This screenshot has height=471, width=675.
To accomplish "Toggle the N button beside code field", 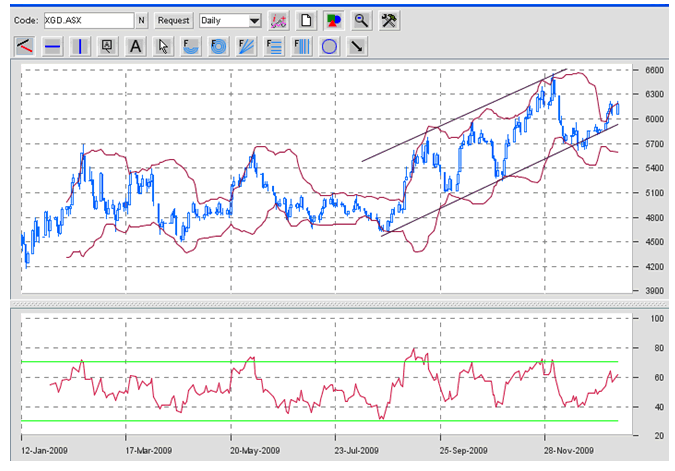I will pos(141,20).
